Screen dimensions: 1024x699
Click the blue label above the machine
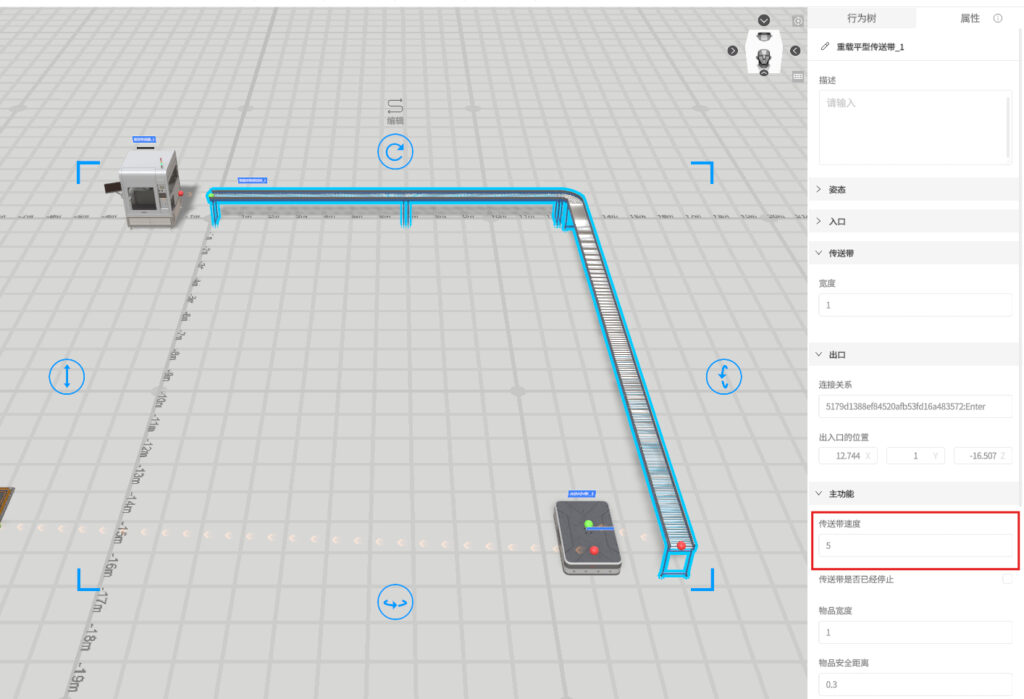click(144, 140)
